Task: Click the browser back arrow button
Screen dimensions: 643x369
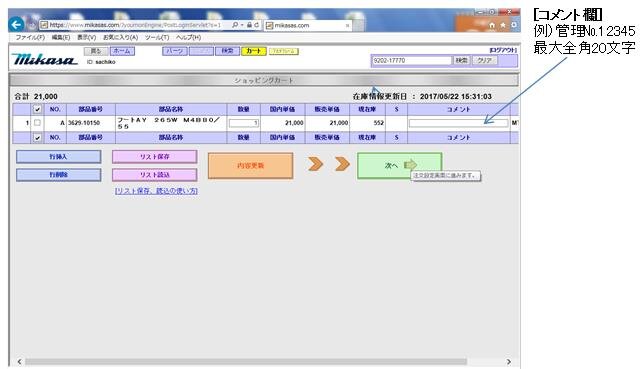Action: (16, 25)
